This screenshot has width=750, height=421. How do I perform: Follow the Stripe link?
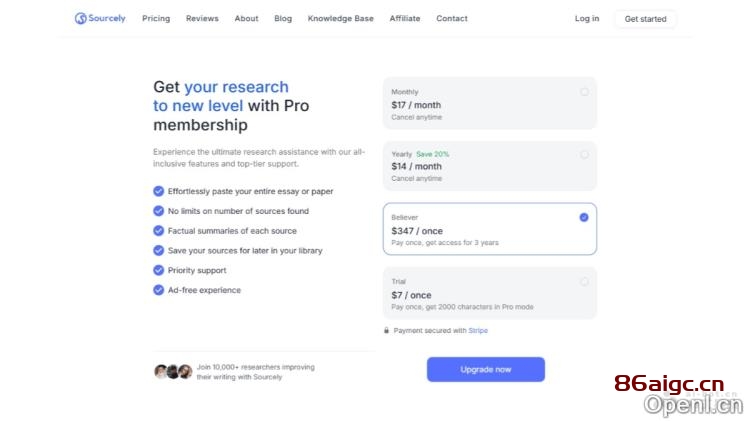478,331
